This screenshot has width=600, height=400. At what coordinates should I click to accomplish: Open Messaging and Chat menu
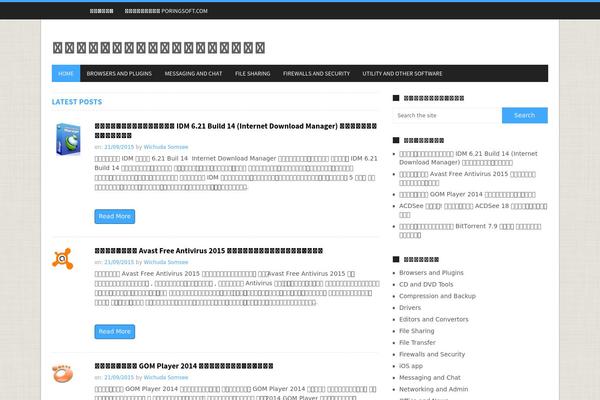pyautogui.click(x=193, y=73)
